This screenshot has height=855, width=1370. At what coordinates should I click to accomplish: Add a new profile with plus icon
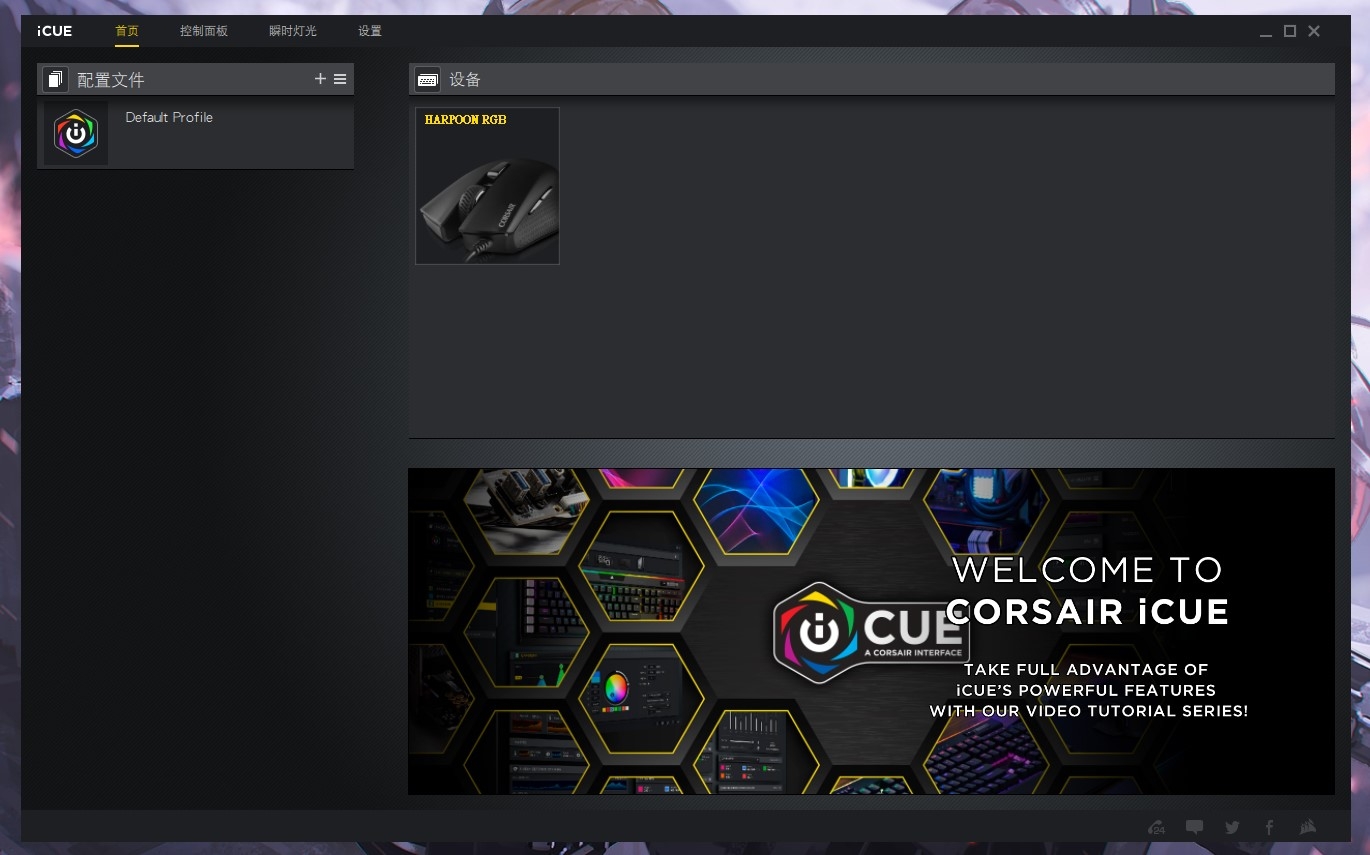click(320, 79)
